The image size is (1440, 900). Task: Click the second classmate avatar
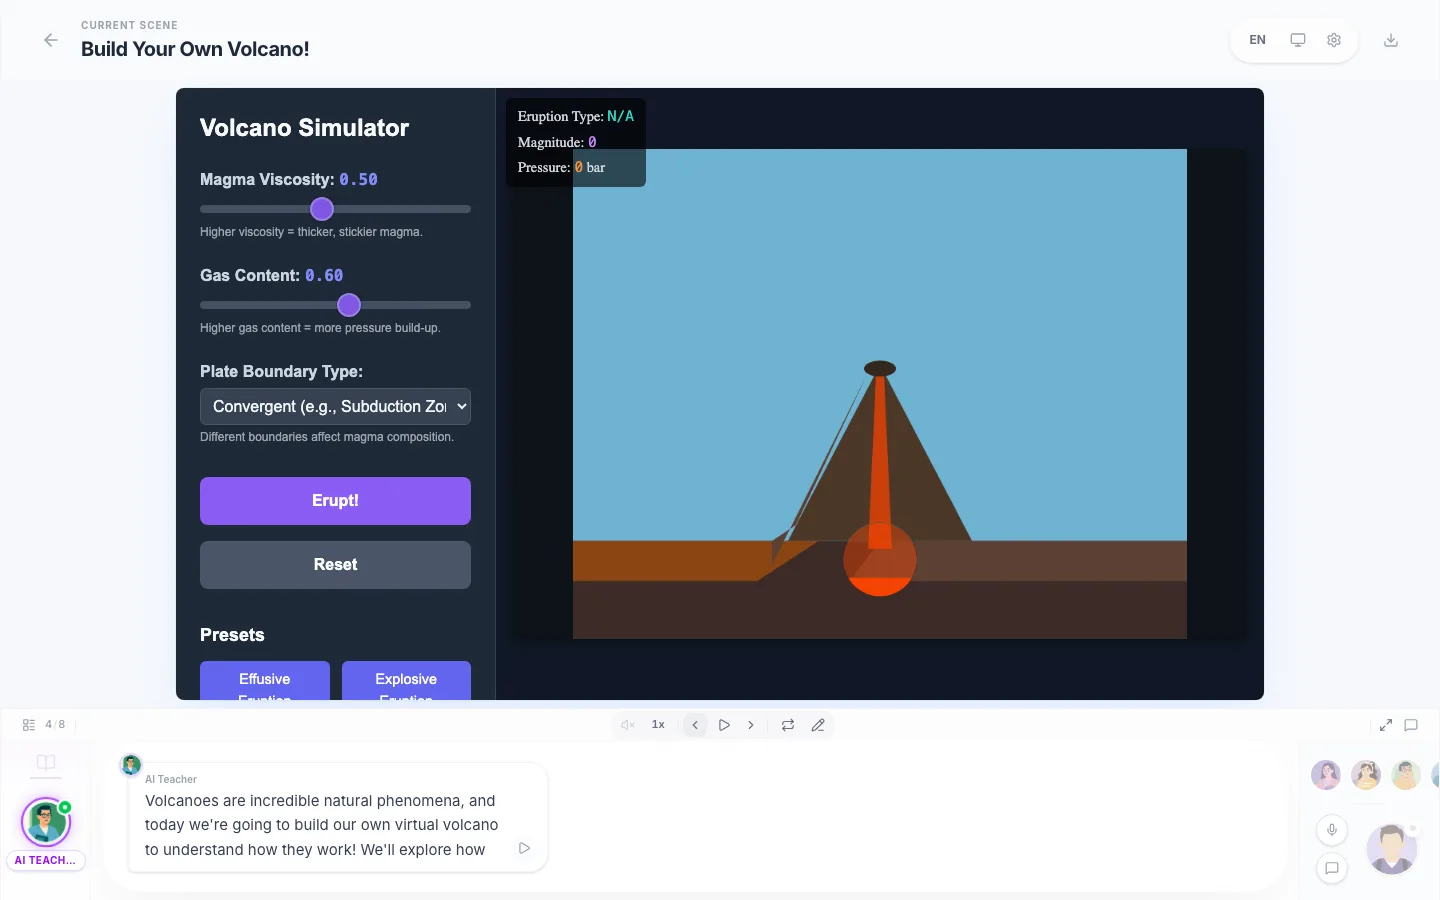1366,775
